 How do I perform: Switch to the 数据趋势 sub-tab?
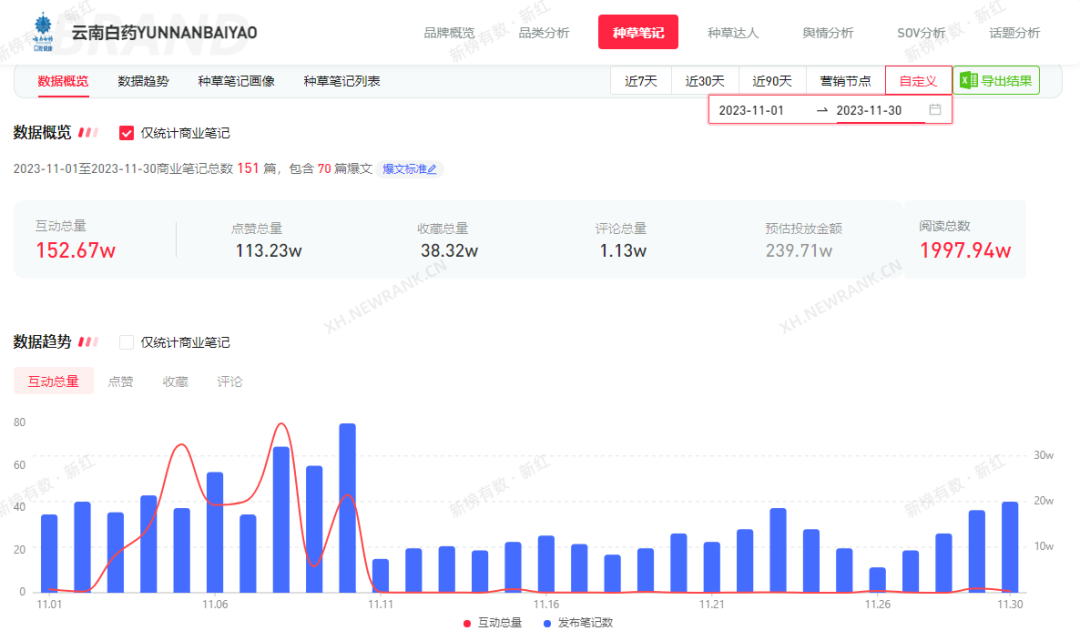[x=143, y=81]
